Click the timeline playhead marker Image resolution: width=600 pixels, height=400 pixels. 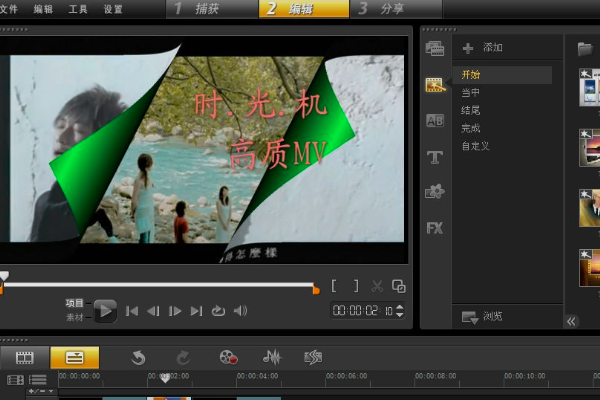tap(165, 378)
